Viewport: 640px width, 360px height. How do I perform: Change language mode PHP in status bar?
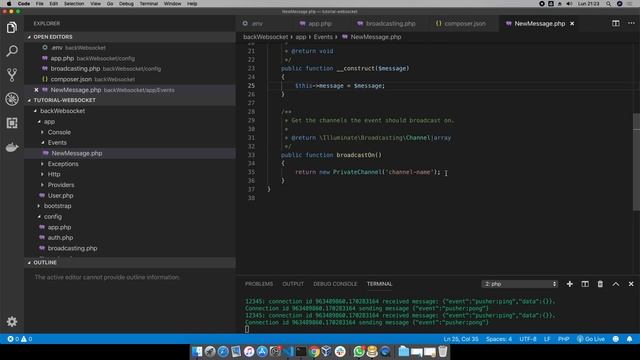(564, 339)
